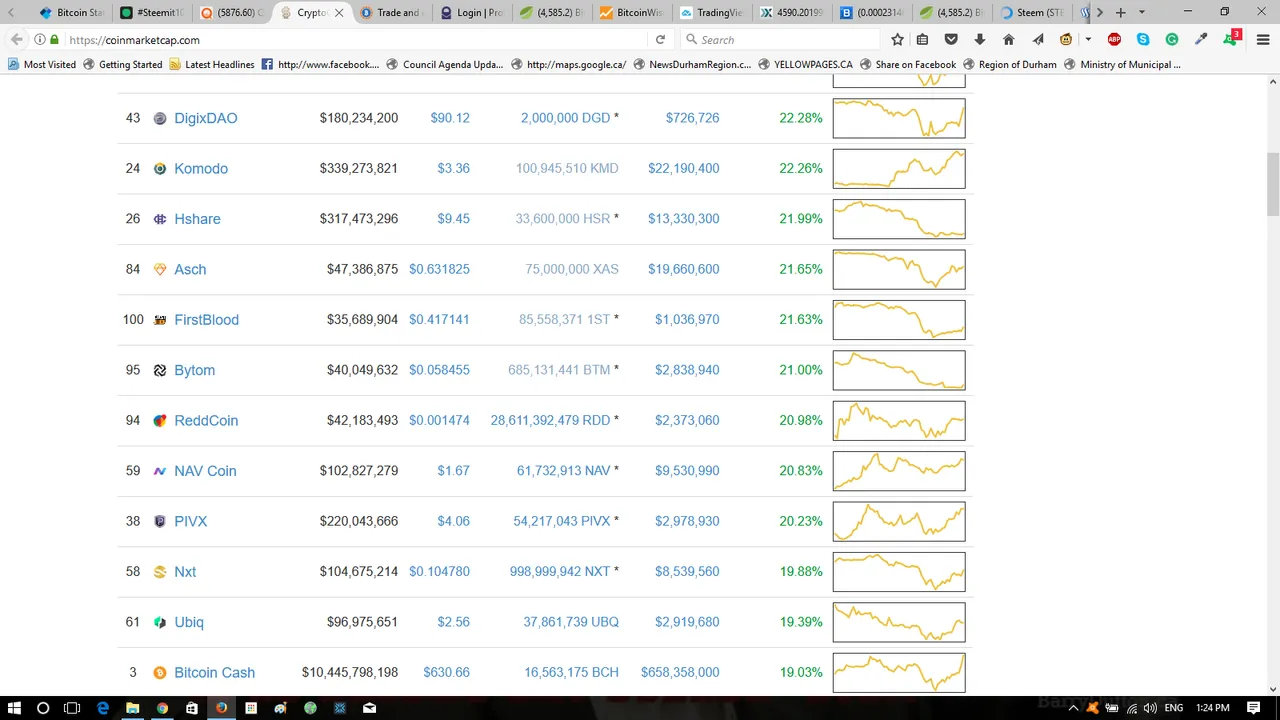This screenshot has width=1280, height=720.
Task: Click the PIVX coin logo
Action: coord(160,521)
